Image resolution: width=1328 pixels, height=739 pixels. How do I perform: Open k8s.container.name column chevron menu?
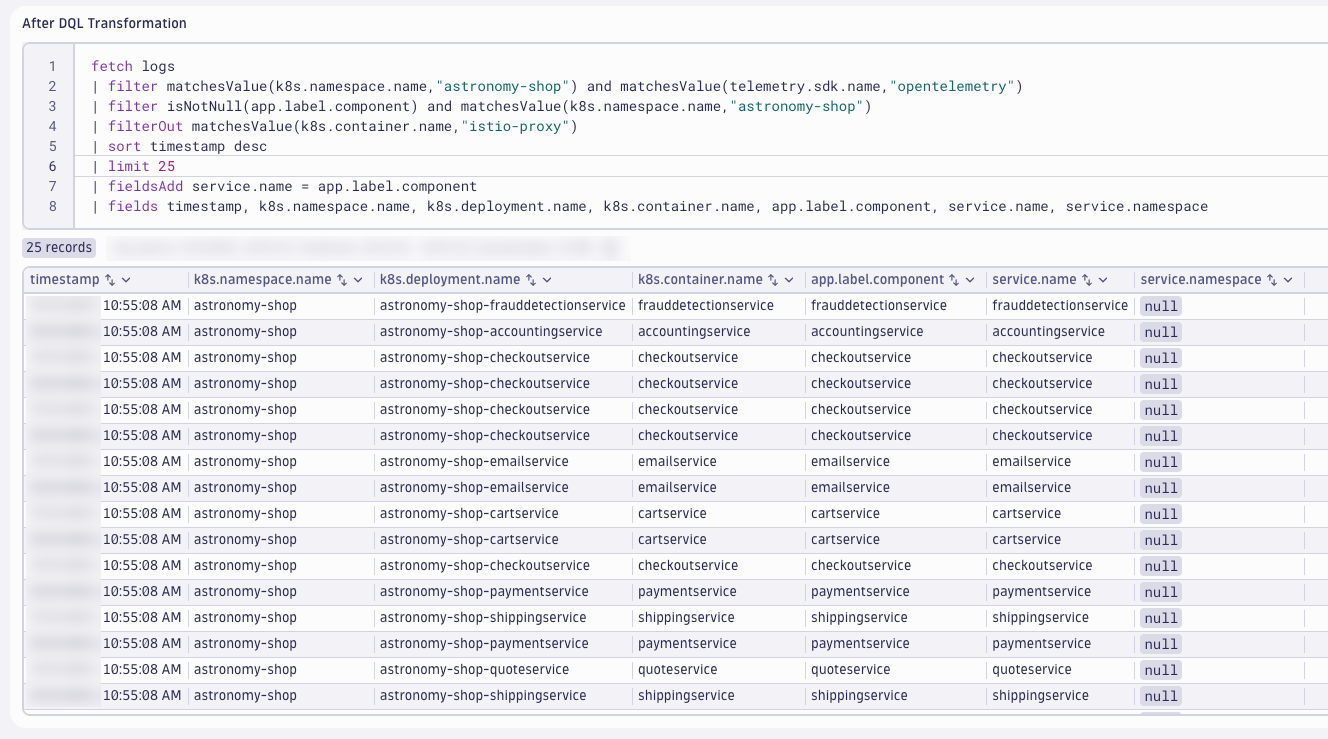click(789, 280)
